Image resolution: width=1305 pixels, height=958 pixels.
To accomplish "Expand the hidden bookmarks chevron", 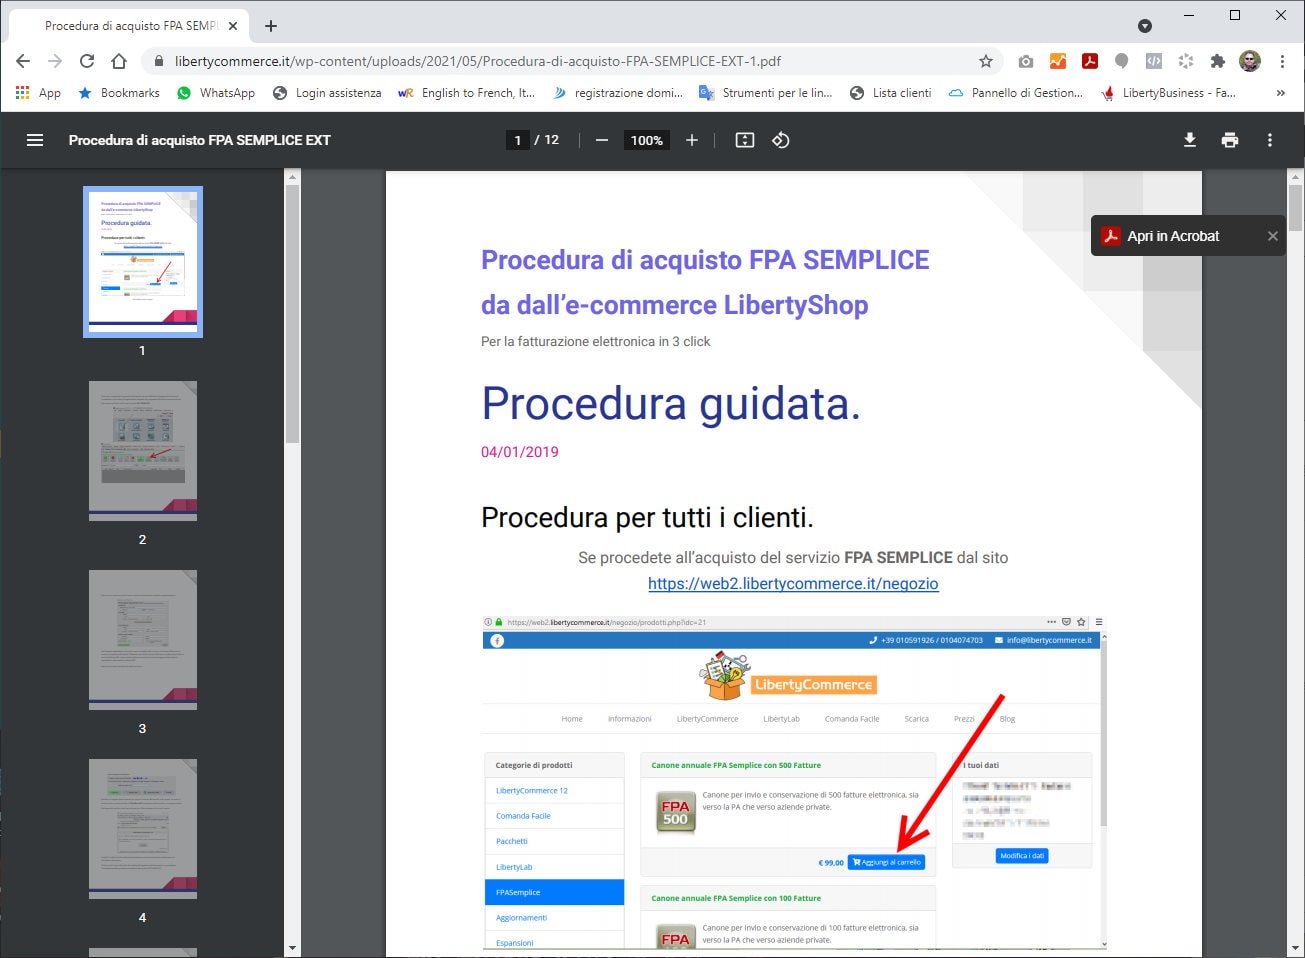I will pos(1280,93).
